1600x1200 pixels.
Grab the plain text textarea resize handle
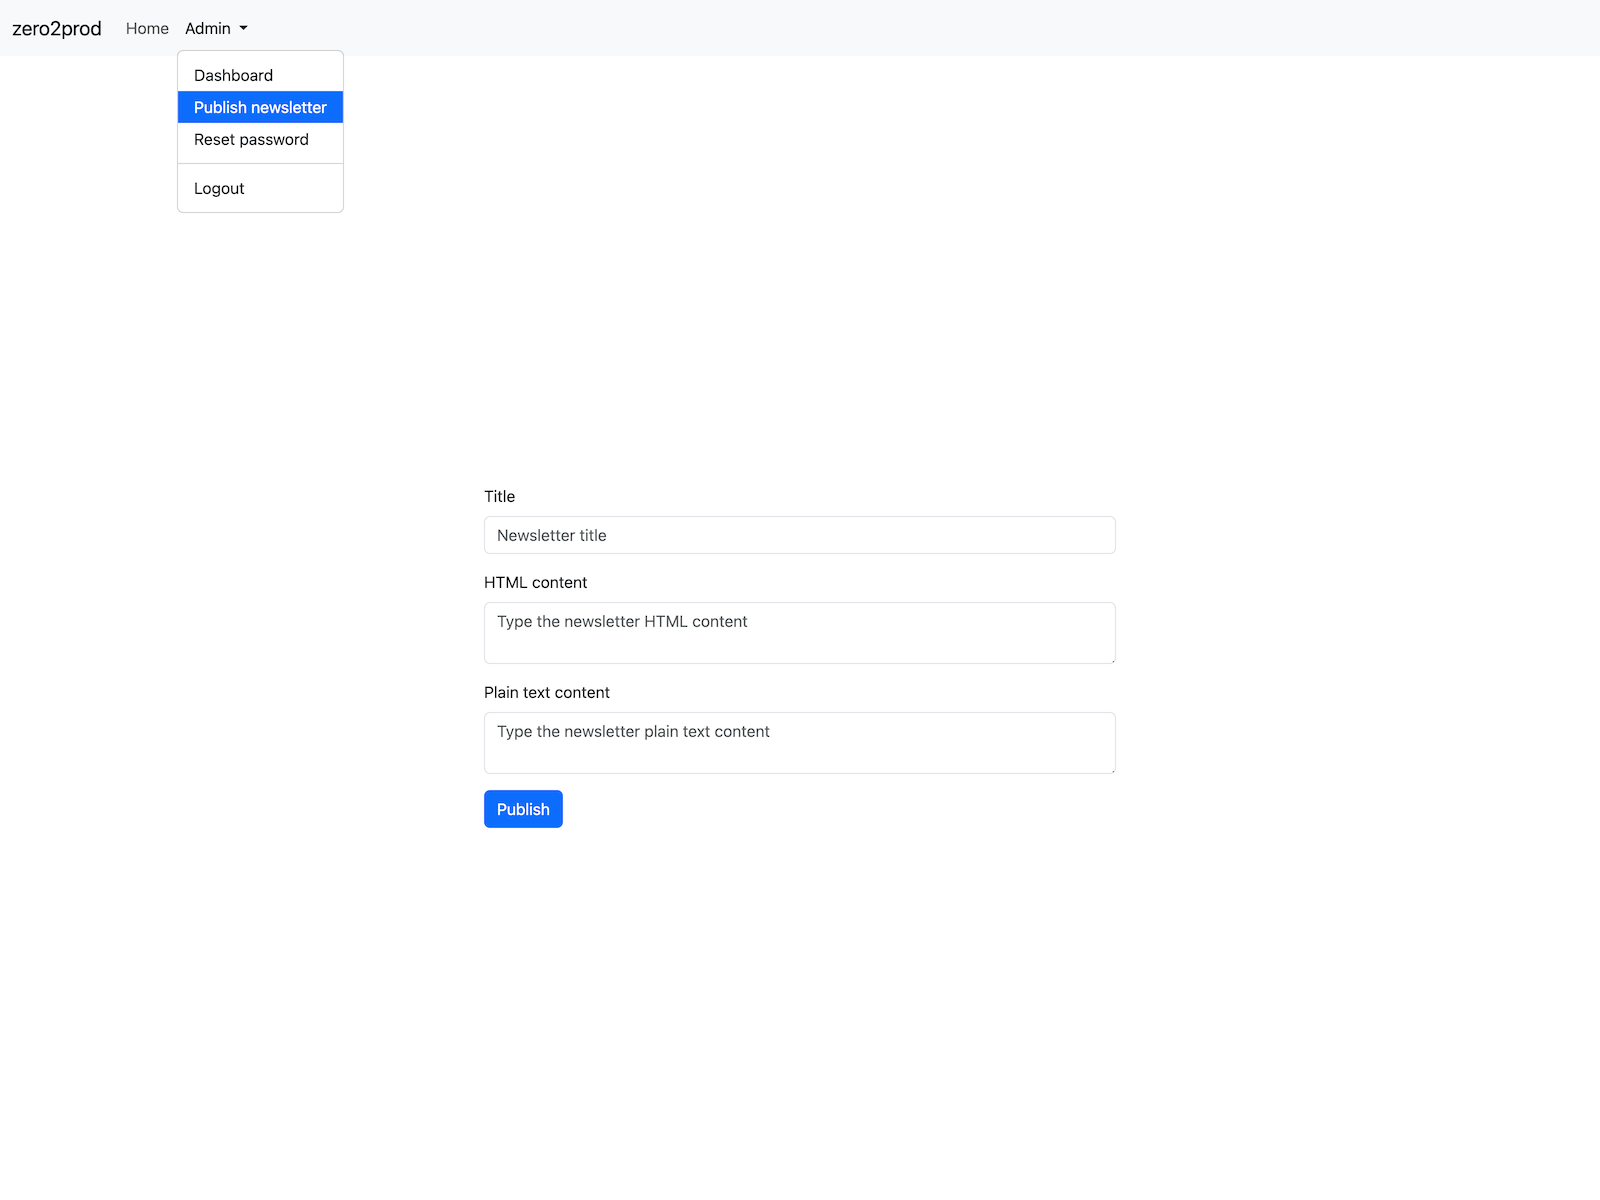[x=1111, y=769]
